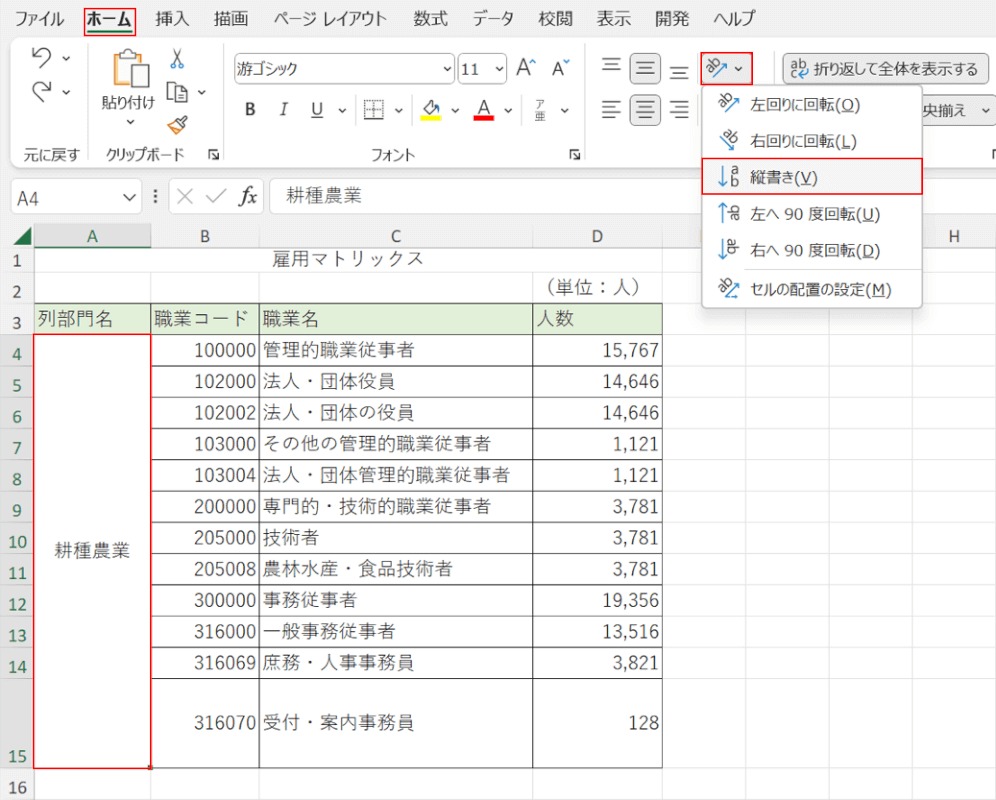Select the Format Painter brush icon
The height and width of the screenshot is (800, 996).
point(177,124)
